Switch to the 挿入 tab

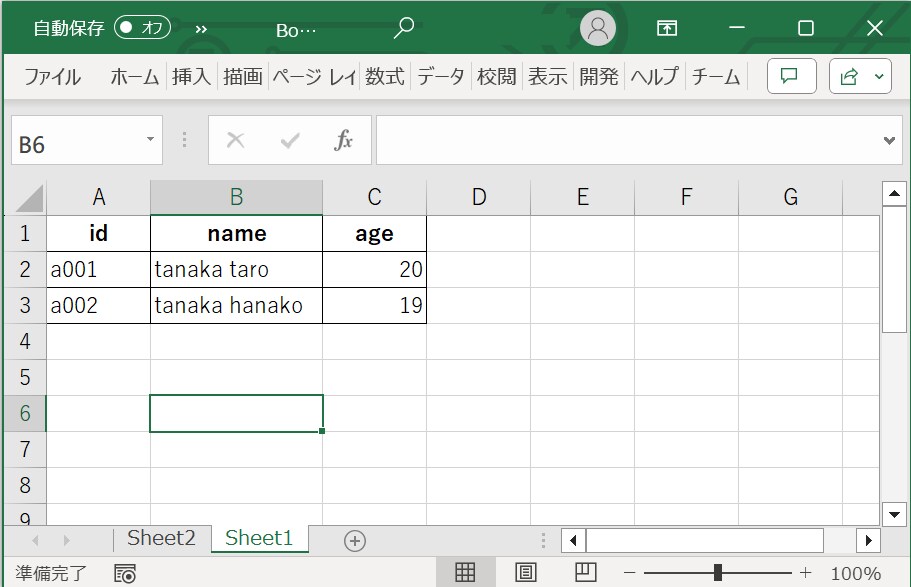tap(191, 76)
